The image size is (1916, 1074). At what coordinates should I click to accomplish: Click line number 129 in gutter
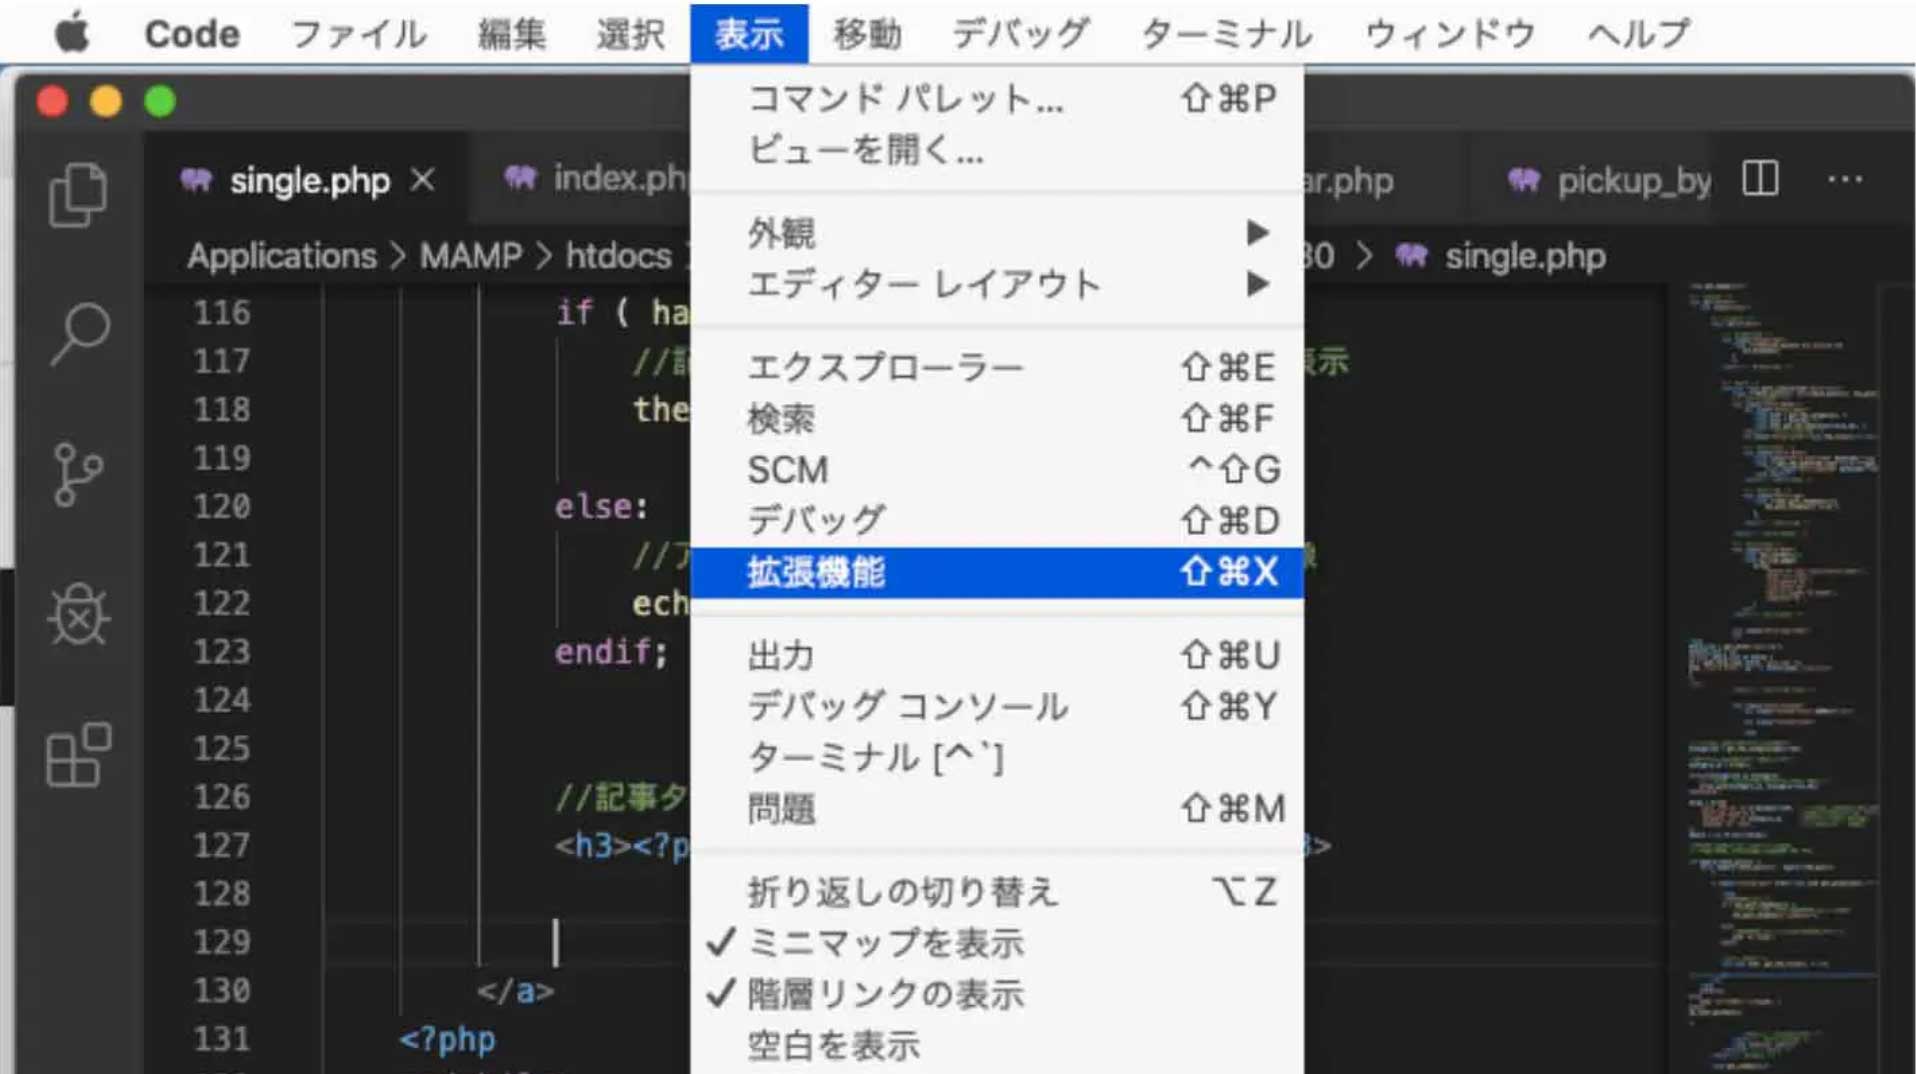point(221,942)
